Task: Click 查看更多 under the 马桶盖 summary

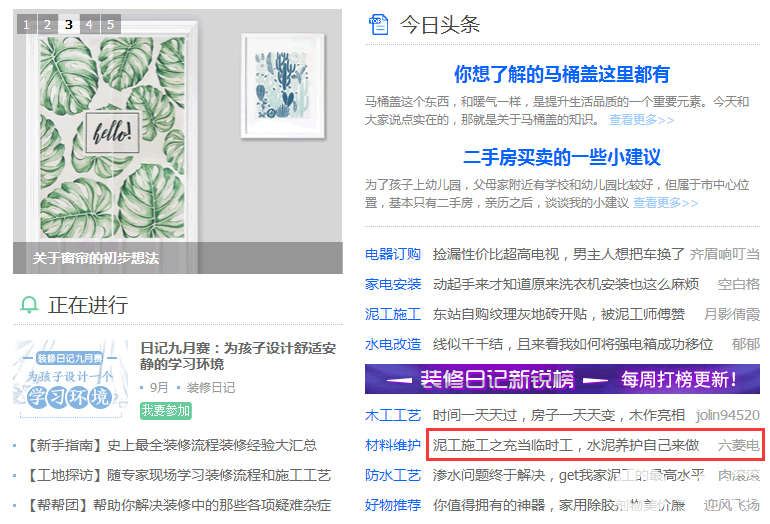Action: coord(641,120)
